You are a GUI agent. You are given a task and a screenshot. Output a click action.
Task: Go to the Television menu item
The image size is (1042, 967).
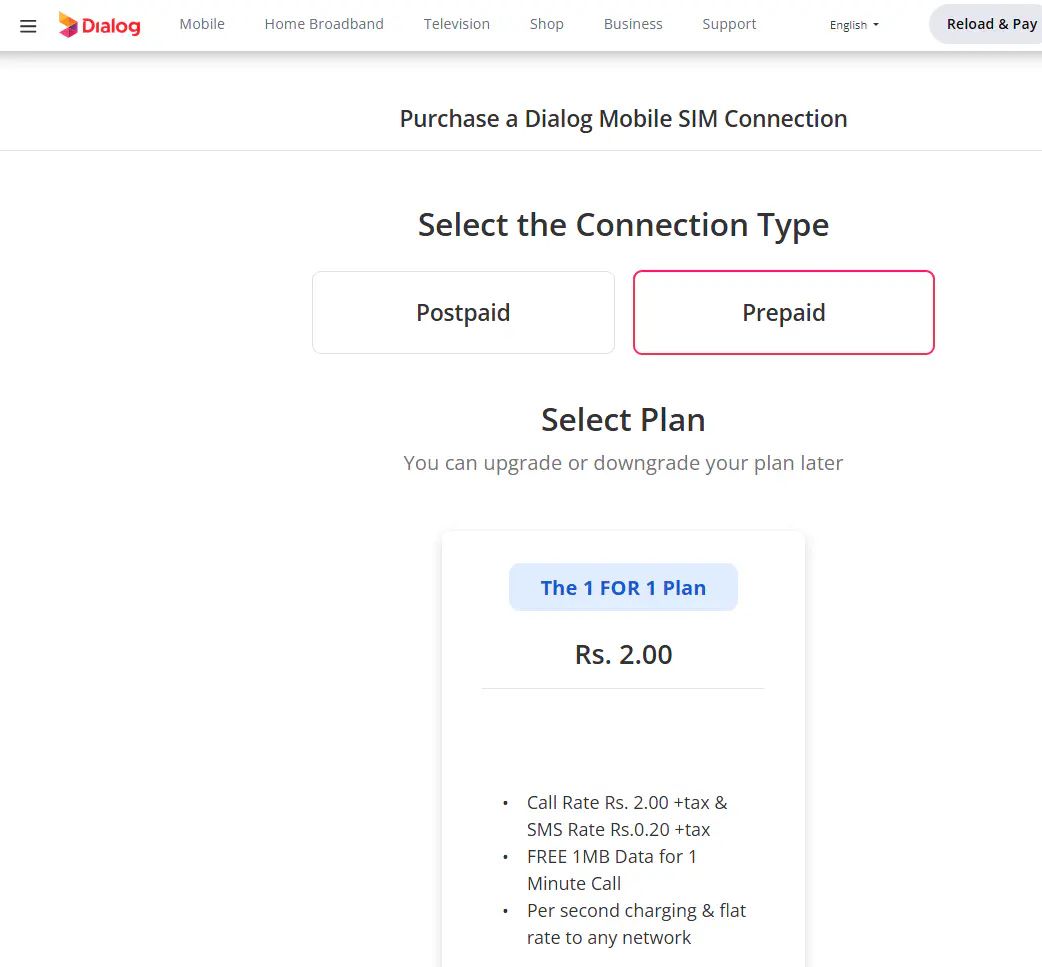456,24
